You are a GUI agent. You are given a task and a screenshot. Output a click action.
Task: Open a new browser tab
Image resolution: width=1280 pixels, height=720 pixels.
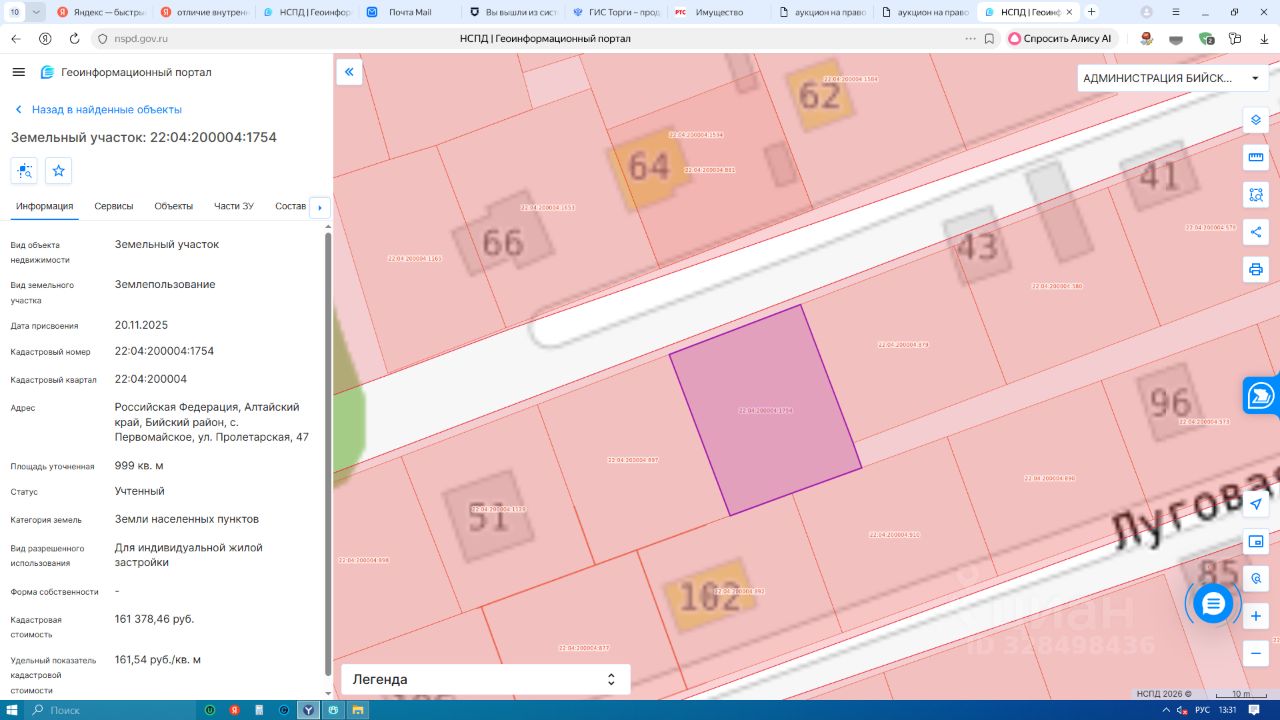point(1091,12)
